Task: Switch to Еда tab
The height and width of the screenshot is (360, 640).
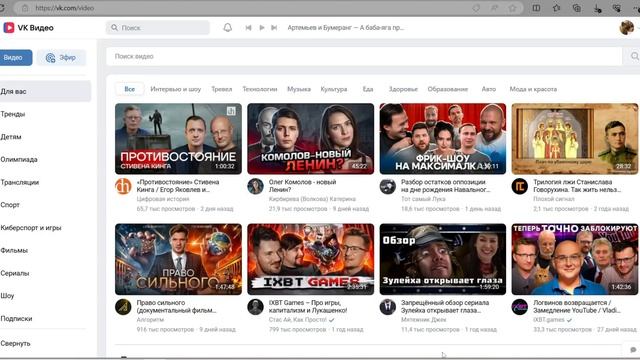Action: [x=368, y=89]
